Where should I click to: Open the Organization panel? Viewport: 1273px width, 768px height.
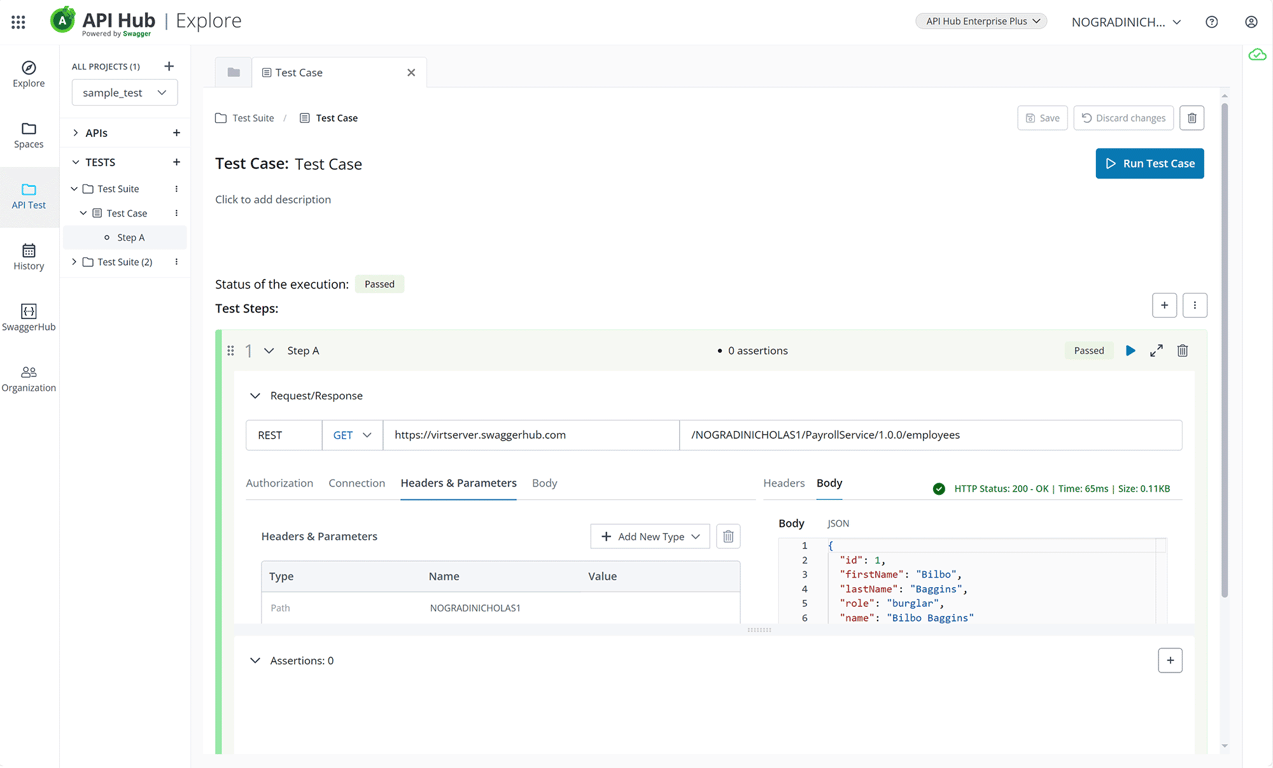(x=29, y=380)
